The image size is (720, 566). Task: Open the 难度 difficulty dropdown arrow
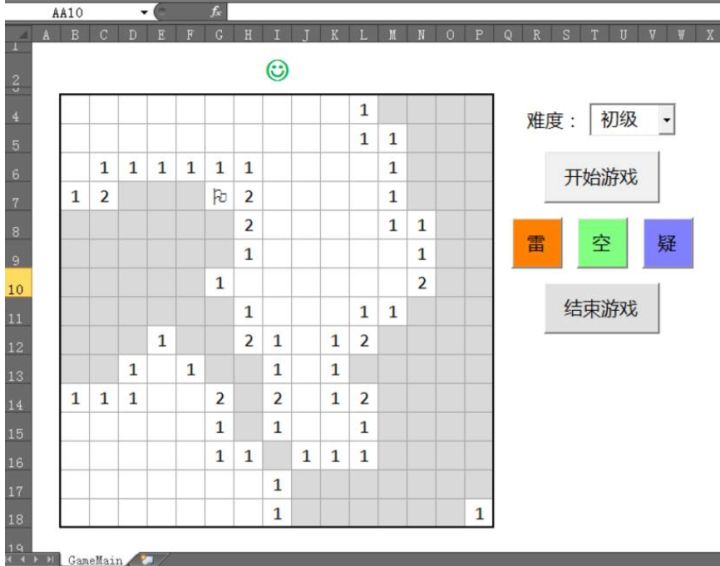pos(666,120)
